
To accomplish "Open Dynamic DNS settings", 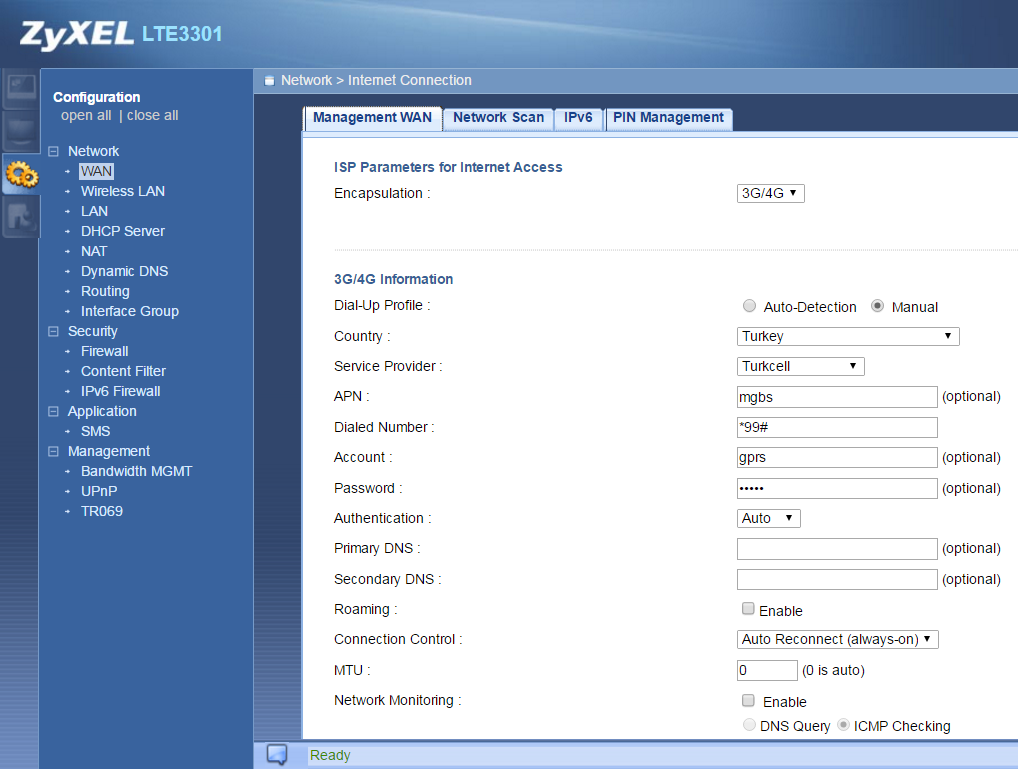I will tap(124, 271).
